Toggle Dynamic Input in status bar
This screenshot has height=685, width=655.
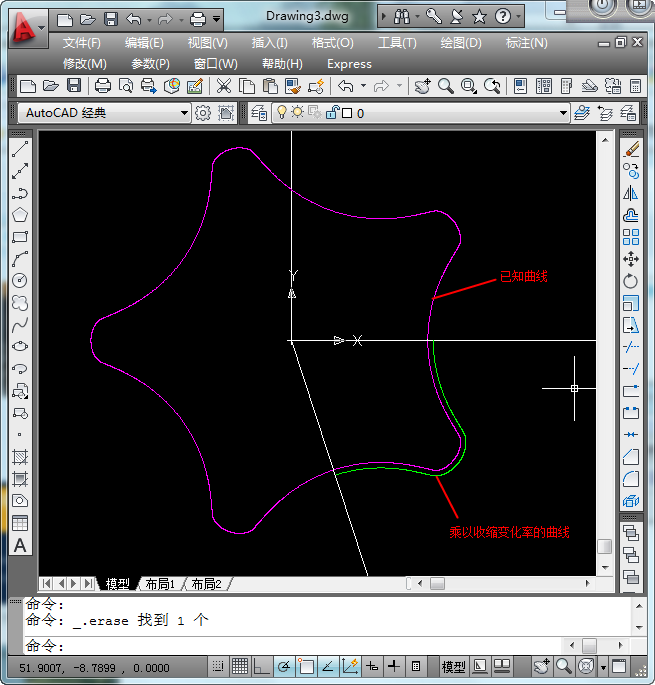click(372, 667)
